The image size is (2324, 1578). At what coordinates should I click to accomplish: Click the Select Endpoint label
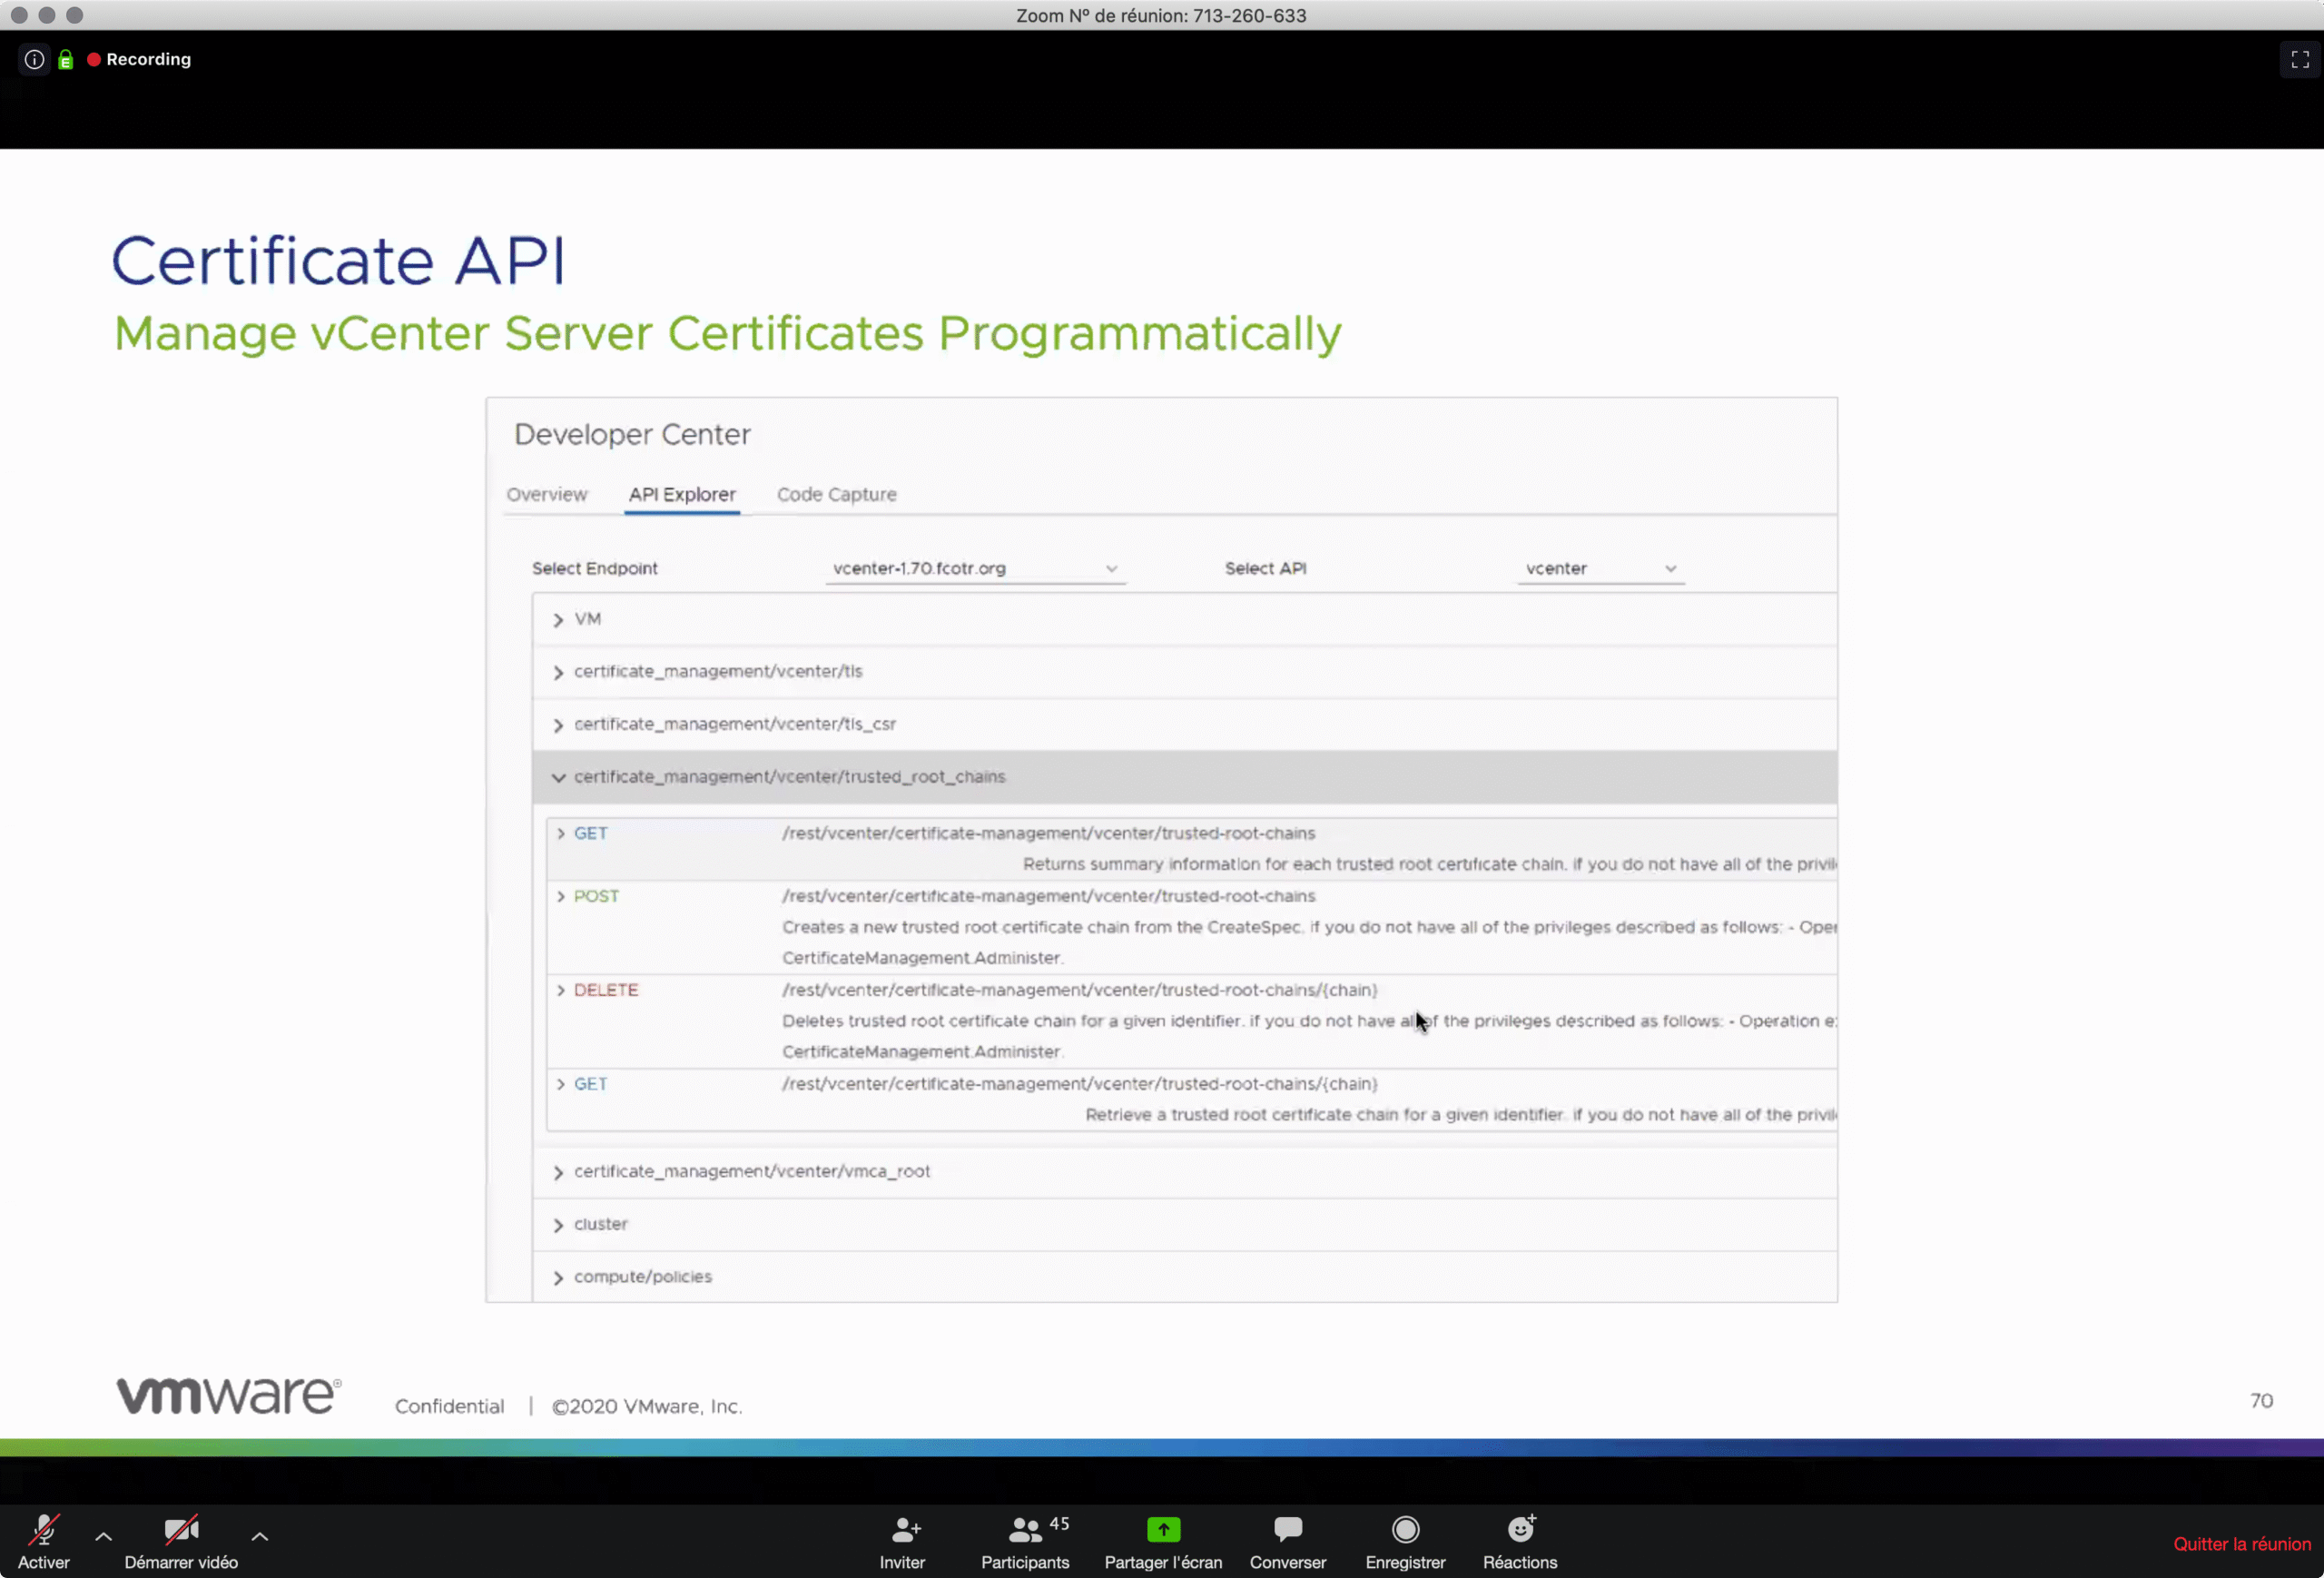tap(595, 568)
